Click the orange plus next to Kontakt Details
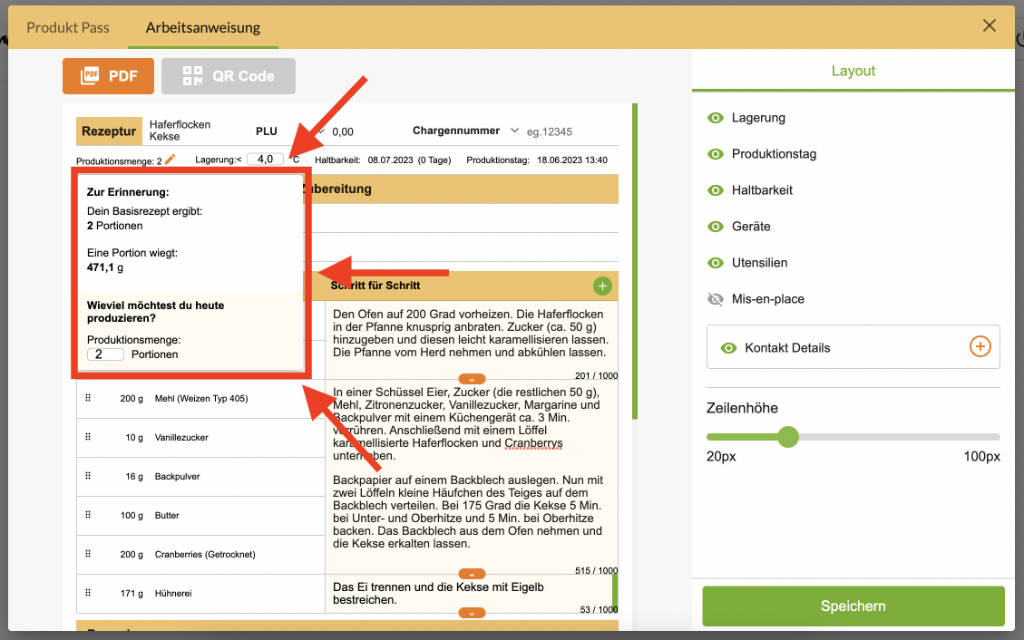 (x=980, y=347)
